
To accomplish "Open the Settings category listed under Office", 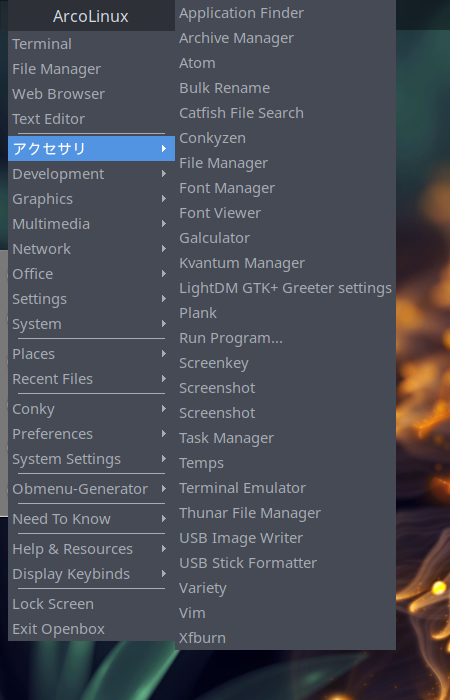I will pyautogui.click(x=92, y=299).
